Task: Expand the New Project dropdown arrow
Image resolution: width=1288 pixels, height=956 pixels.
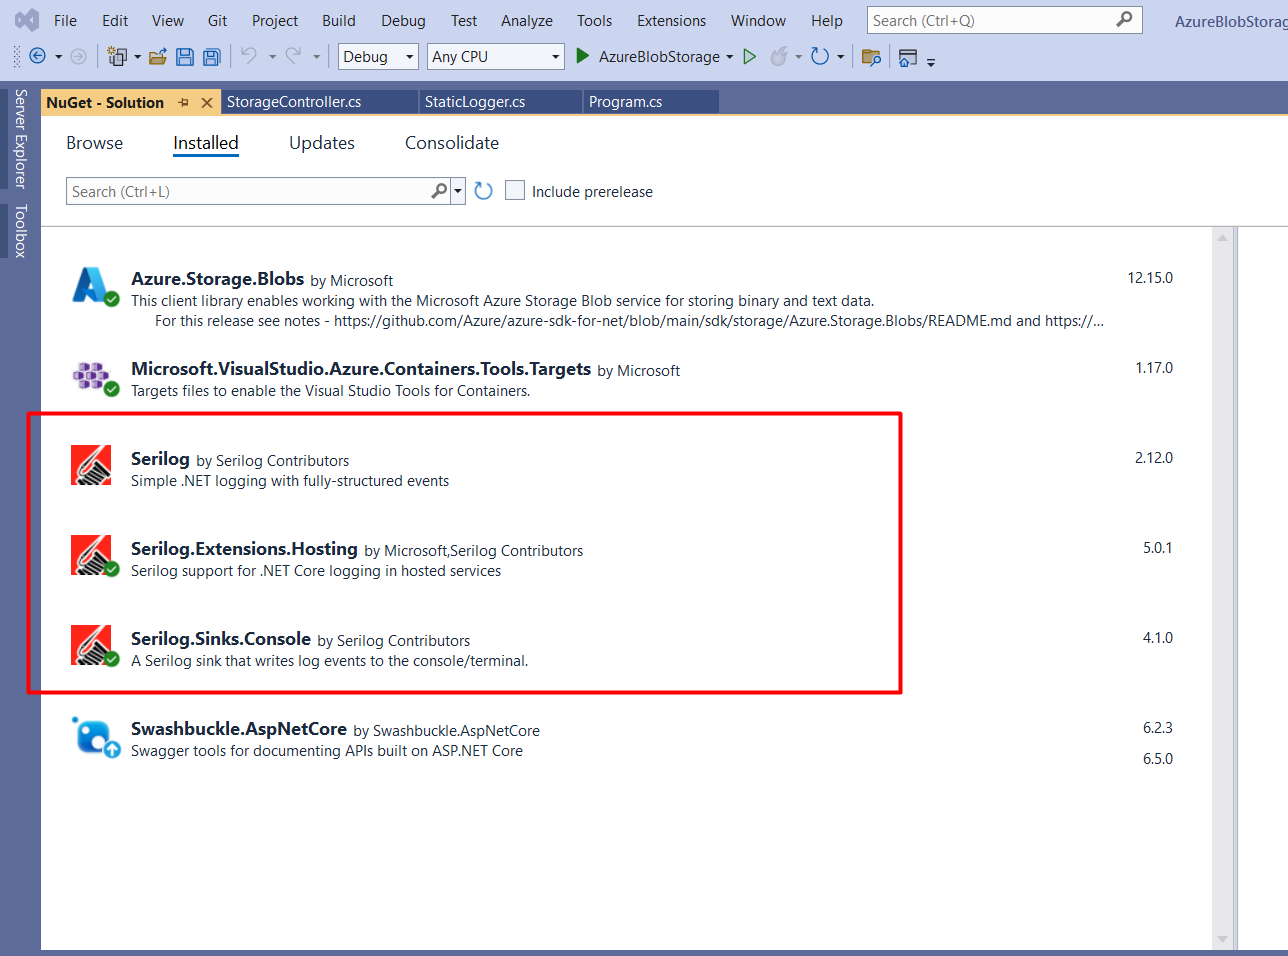Action: tap(137, 57)
